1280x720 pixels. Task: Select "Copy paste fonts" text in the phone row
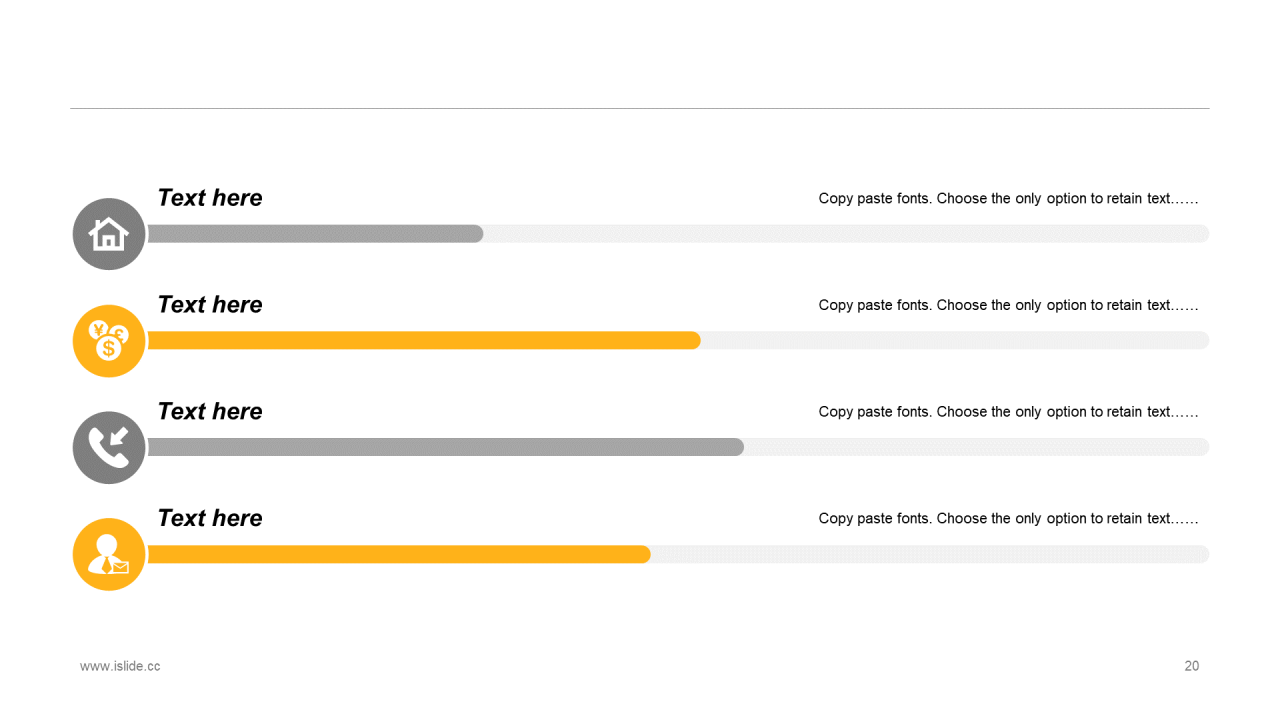click(x=1008, y=412)
